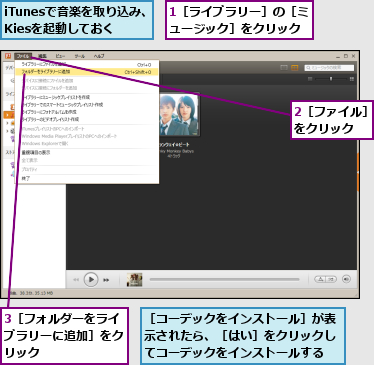This screenshot has height=365, width=374.
Task: Seek on the playback progress bar
Action: click(x=224, y=279)
